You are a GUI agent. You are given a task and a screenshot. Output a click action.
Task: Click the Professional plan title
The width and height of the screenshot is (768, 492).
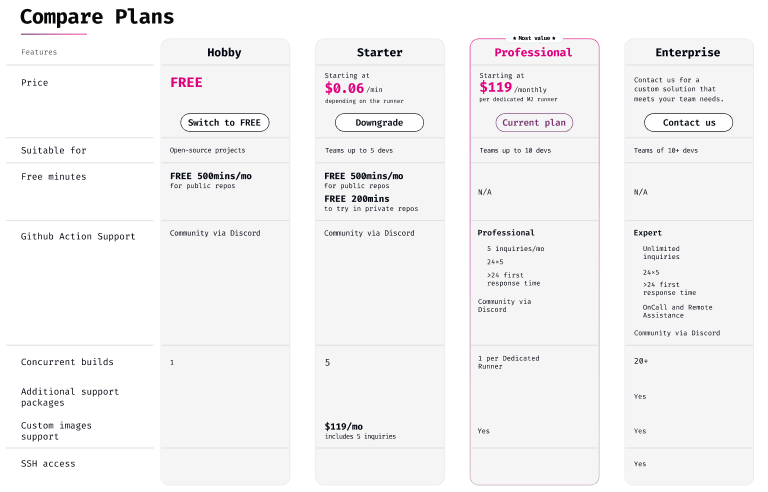[533, 52]
